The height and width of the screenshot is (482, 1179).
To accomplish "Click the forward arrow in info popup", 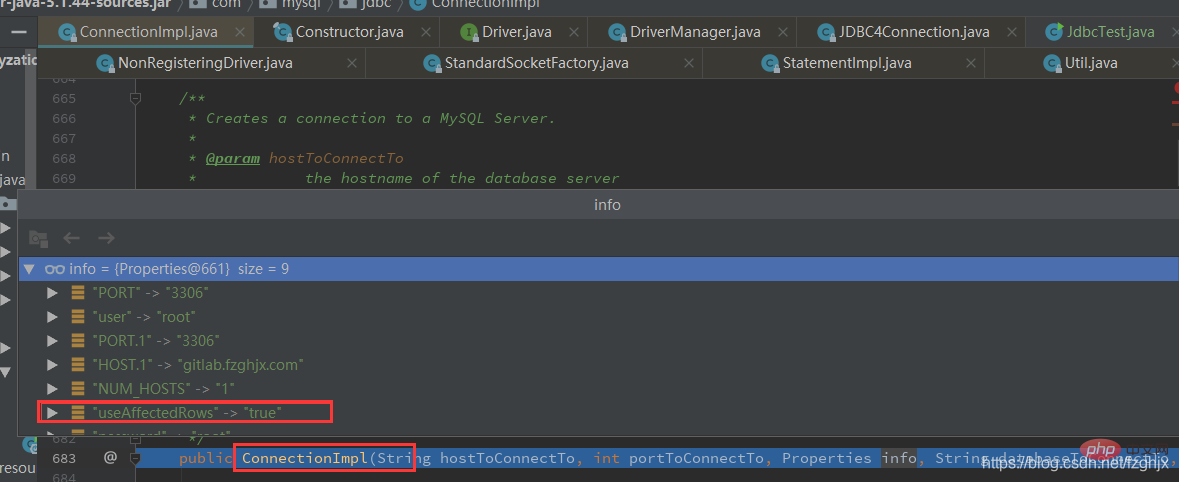I will 106,238.
